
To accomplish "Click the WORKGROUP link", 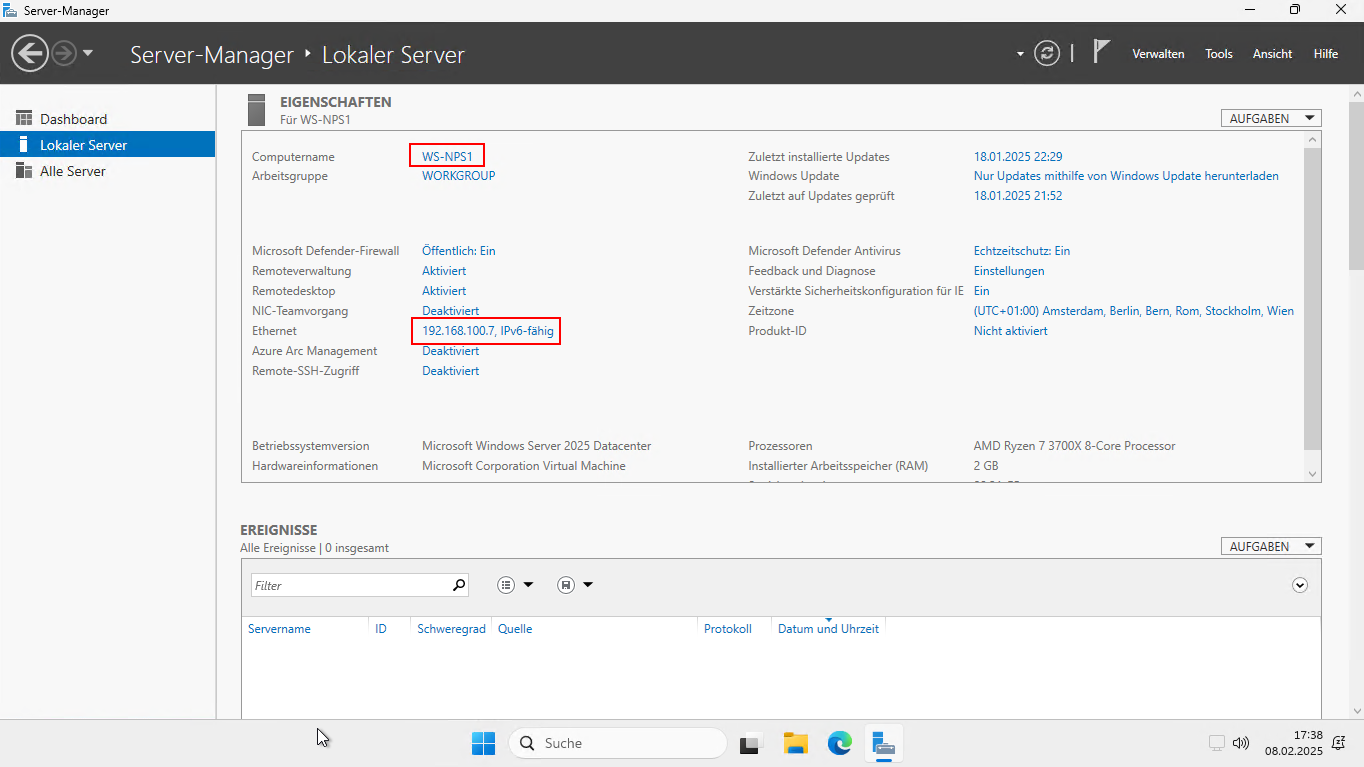I will pyautogui.click(x=458, y=176).
